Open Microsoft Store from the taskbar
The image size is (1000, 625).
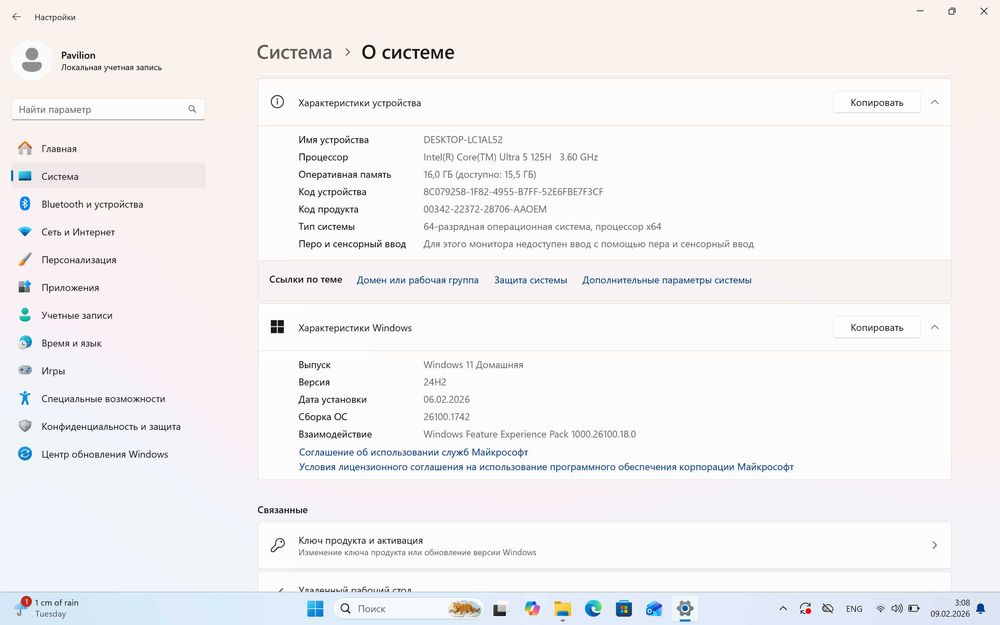(x=624, y=608)
